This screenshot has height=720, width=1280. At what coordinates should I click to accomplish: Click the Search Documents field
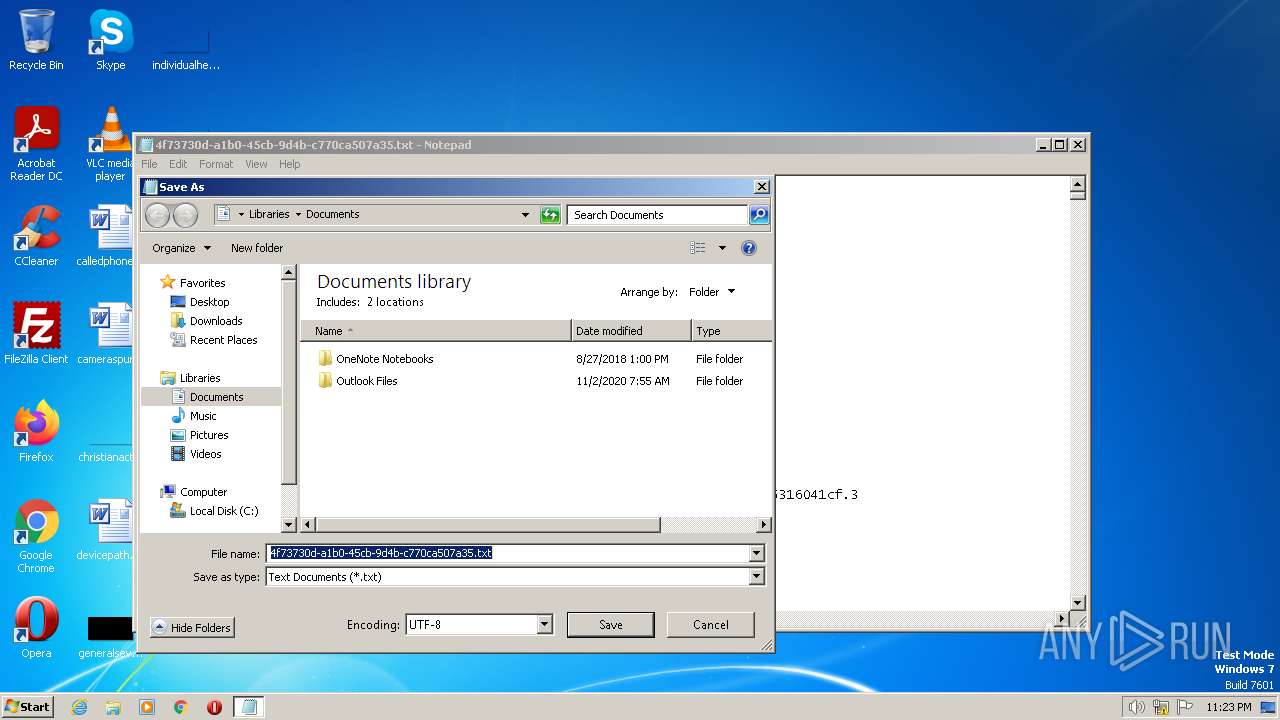click(x=657, y=215)
